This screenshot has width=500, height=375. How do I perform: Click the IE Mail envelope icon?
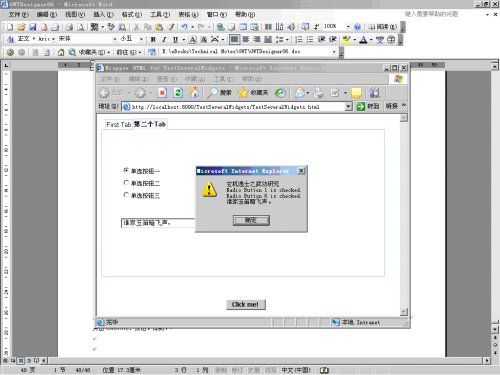(x=300, y=93)
